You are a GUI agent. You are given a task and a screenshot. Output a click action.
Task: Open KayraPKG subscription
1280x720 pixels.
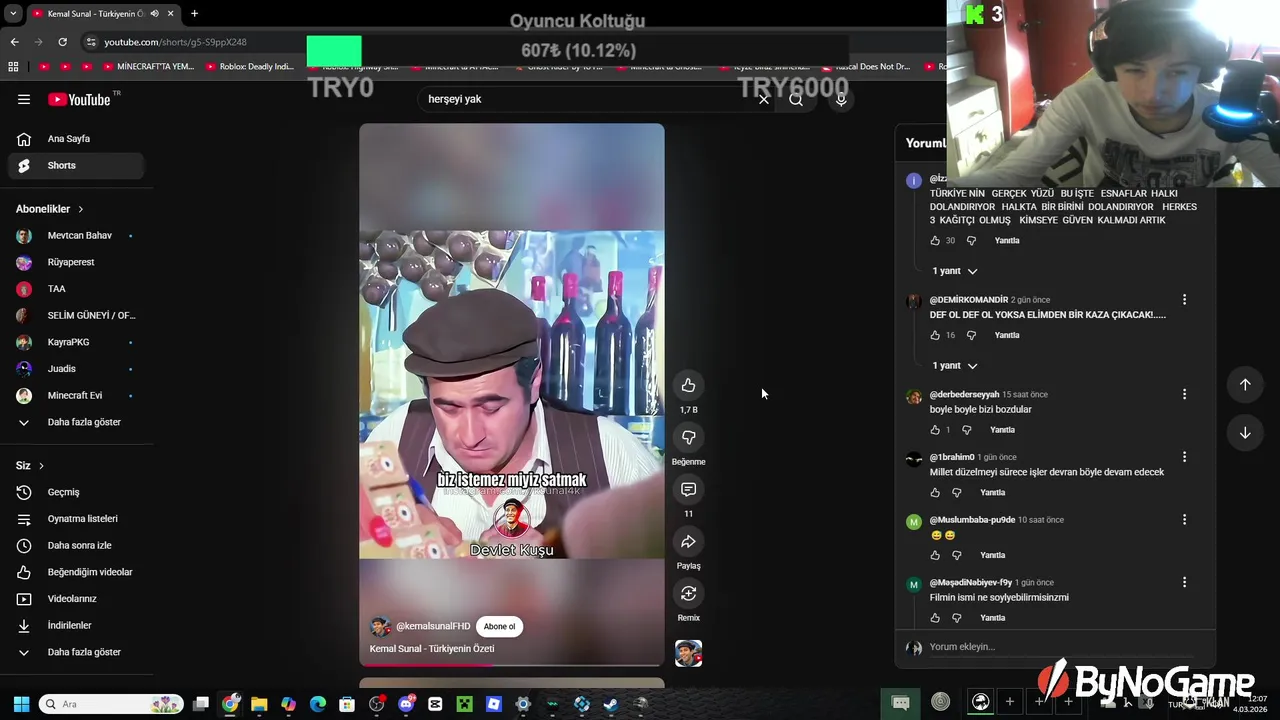(76, 342)
